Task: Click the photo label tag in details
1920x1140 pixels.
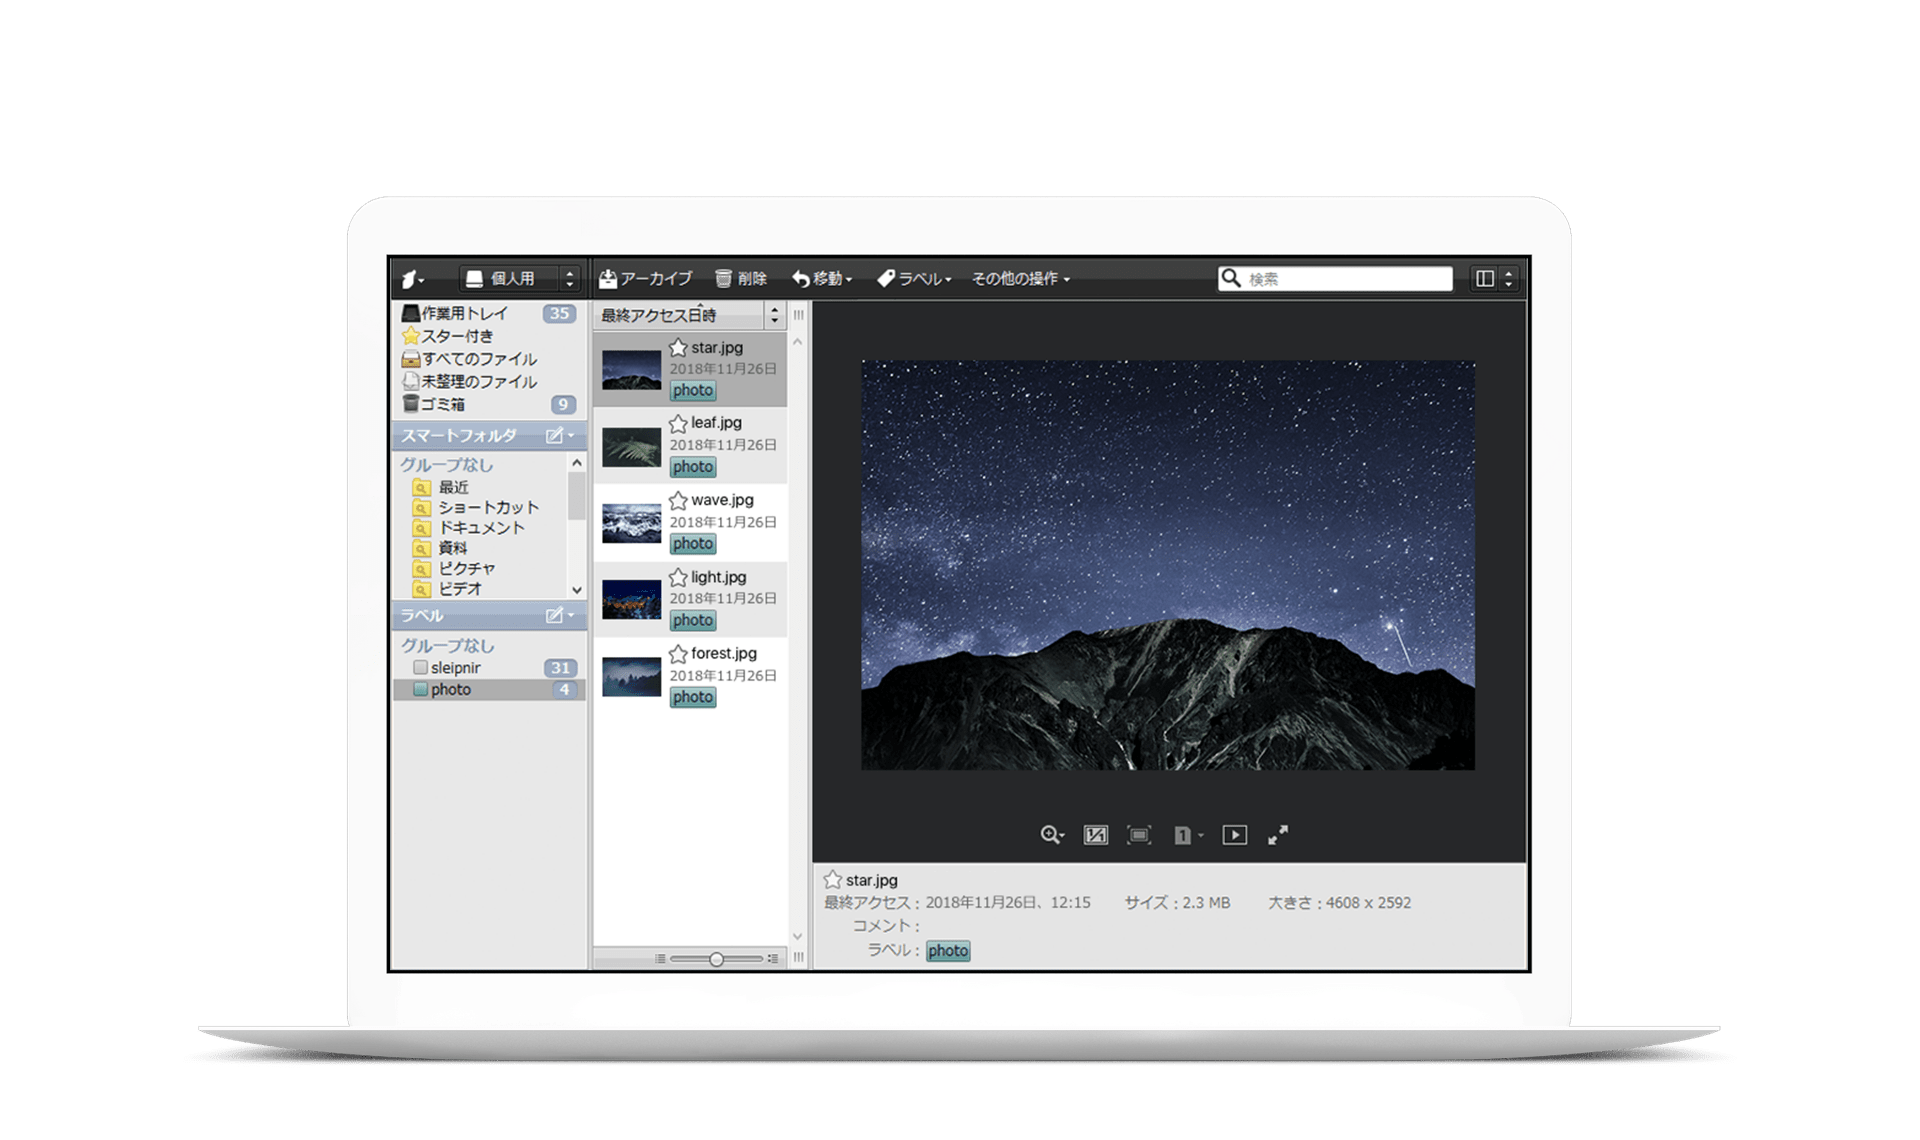Action: point(947,951)
